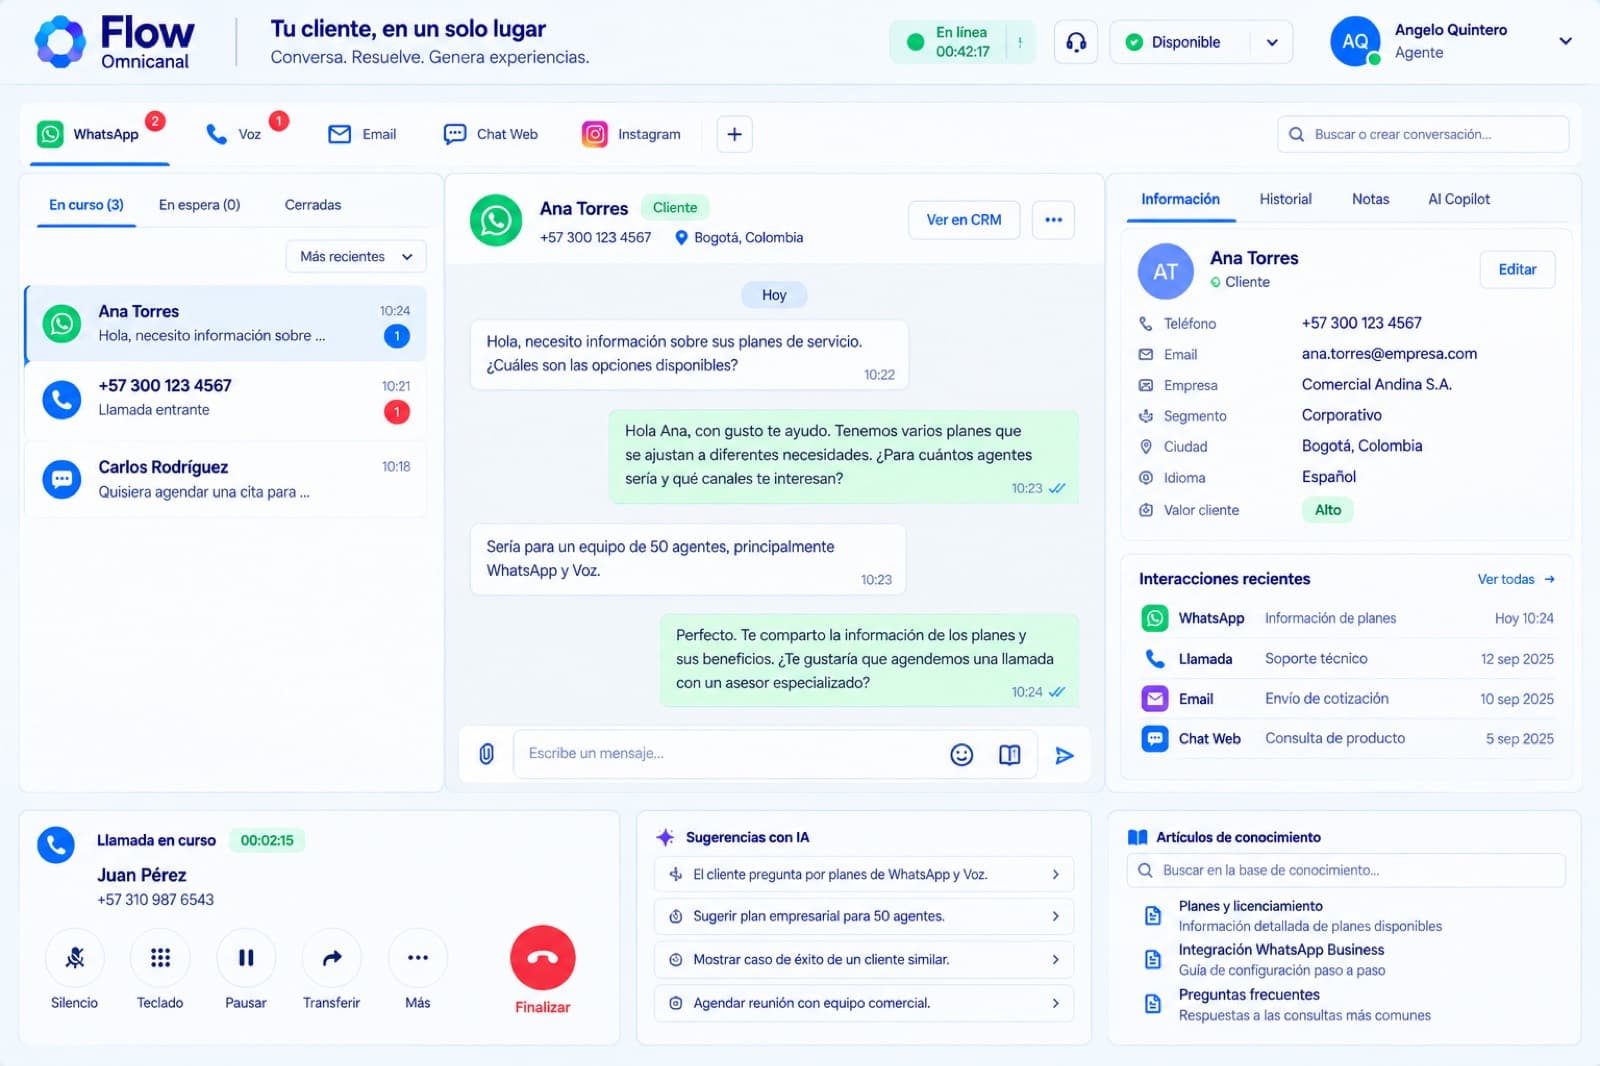Click the Buscar o crear conversación field

coord(1423,134)
